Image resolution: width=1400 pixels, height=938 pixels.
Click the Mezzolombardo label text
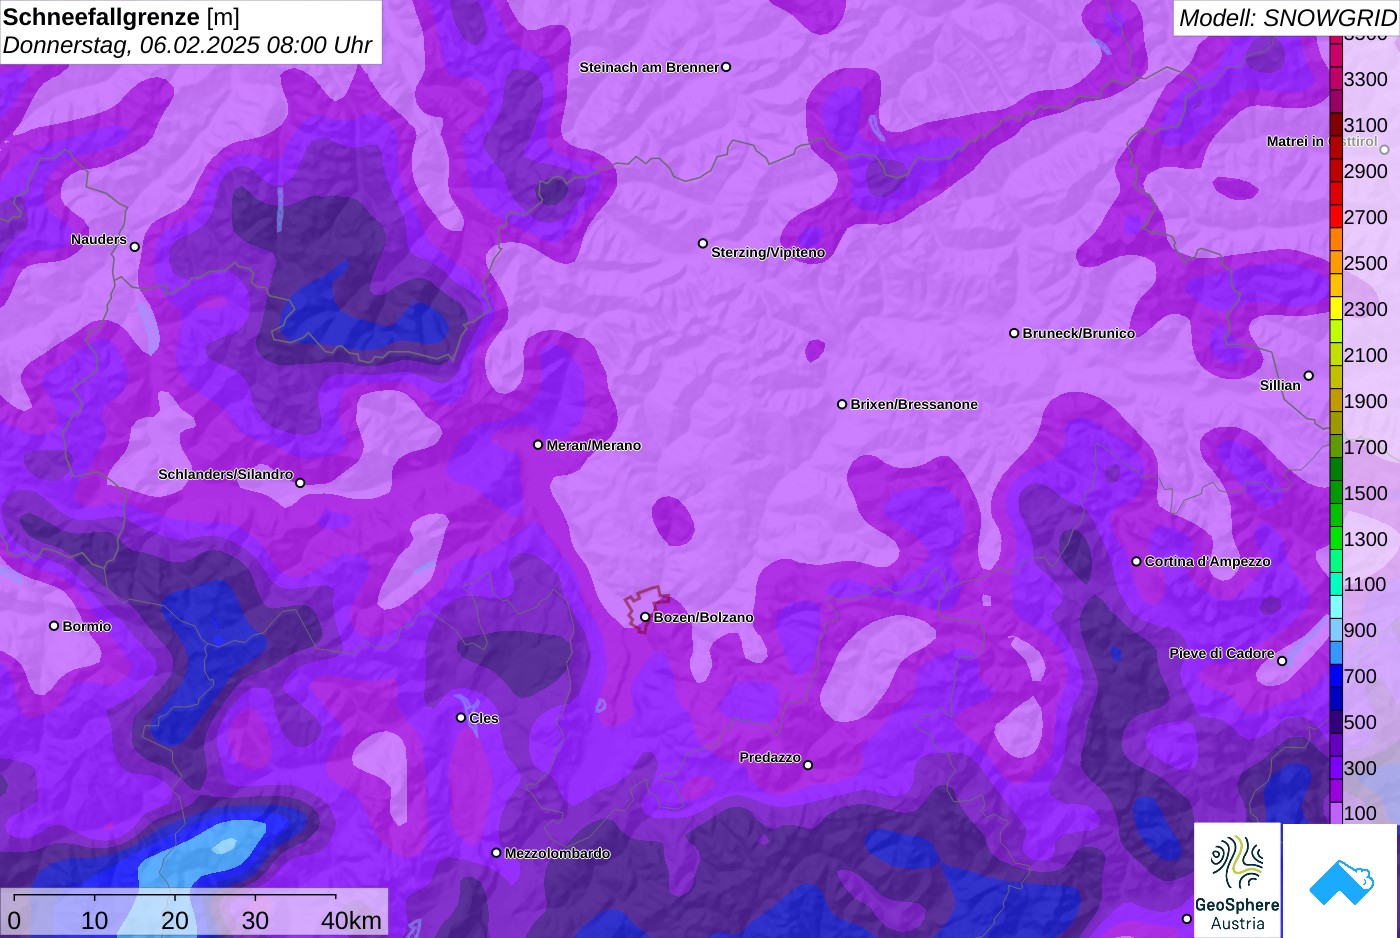point(558,853)
